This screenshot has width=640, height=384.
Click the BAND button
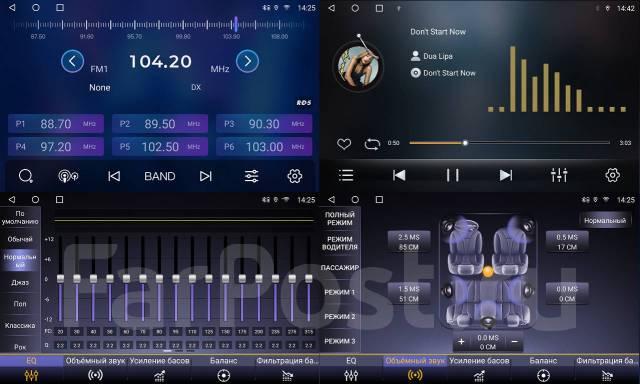(160, 176)
